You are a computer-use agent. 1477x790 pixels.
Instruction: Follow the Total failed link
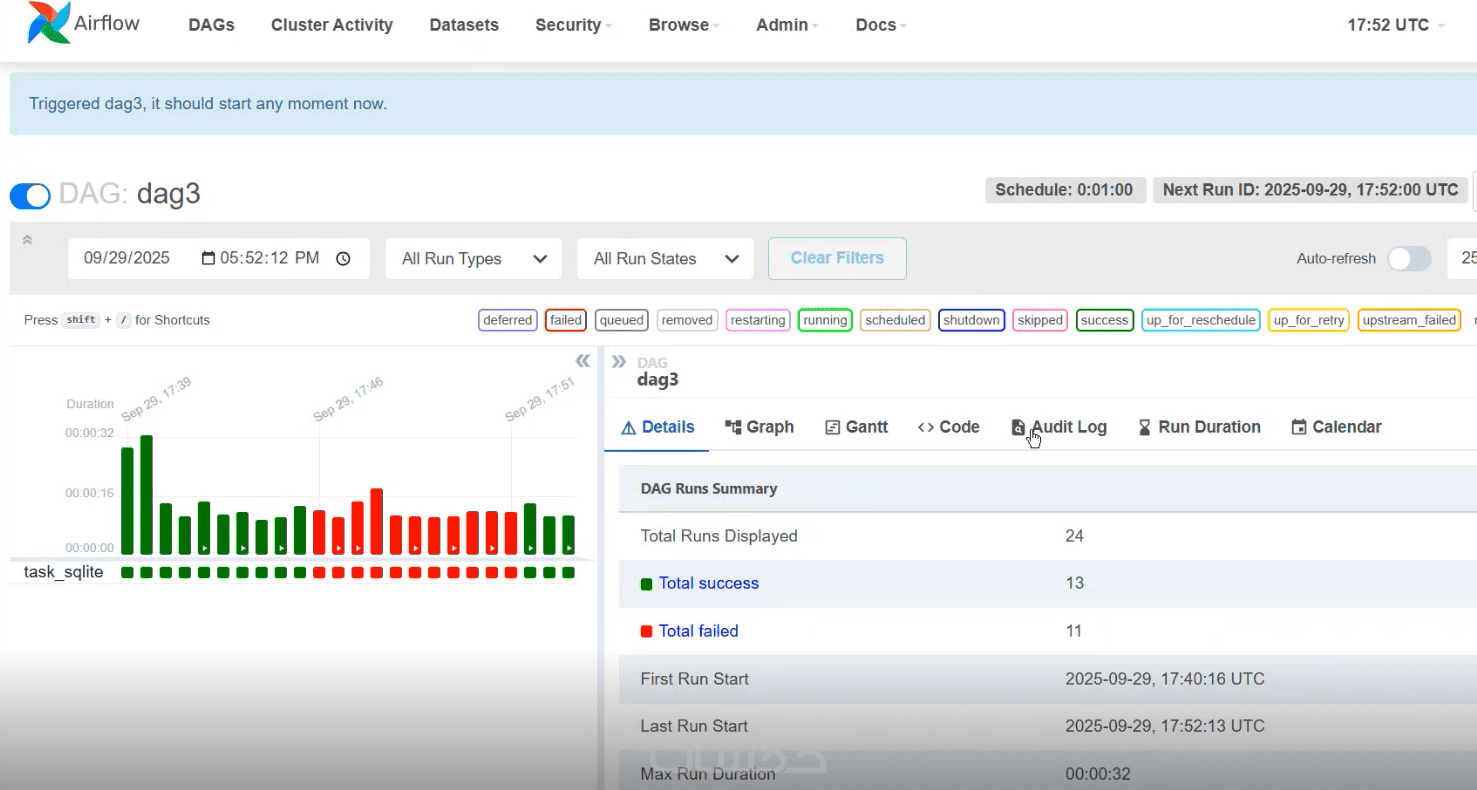point(698,631)
